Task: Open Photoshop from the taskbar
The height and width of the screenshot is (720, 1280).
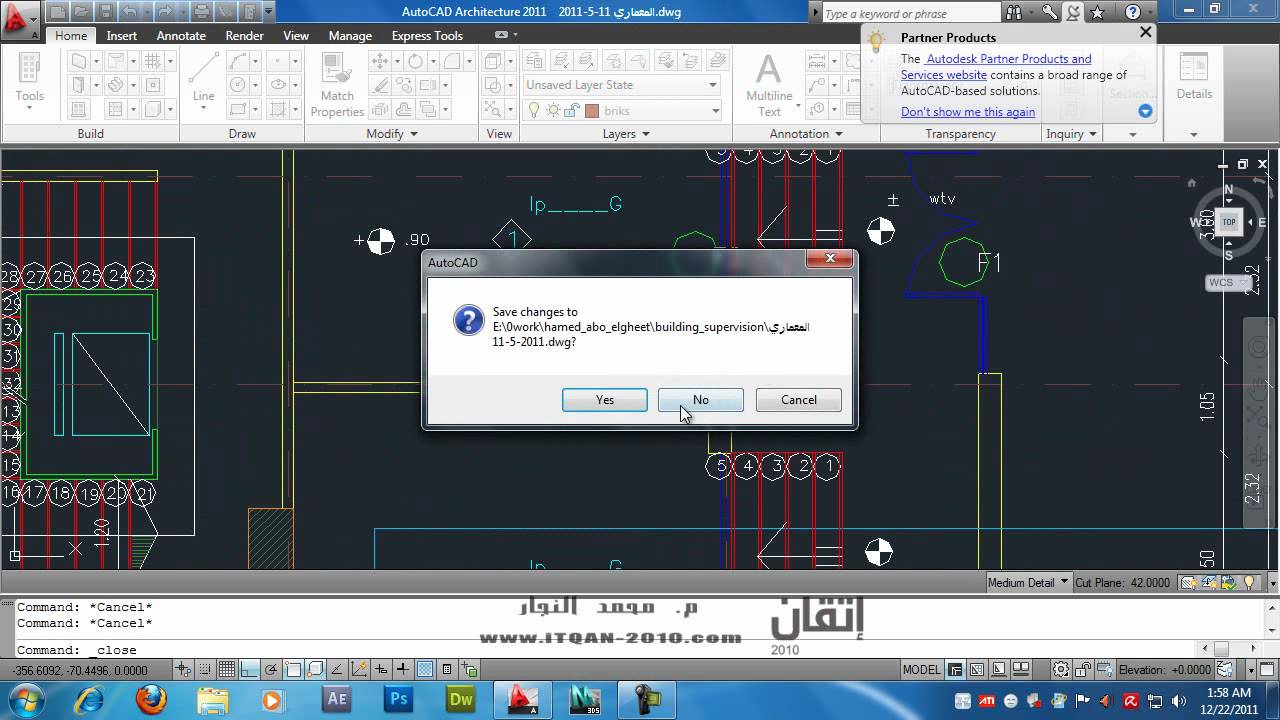Action: tap(399, 699)
